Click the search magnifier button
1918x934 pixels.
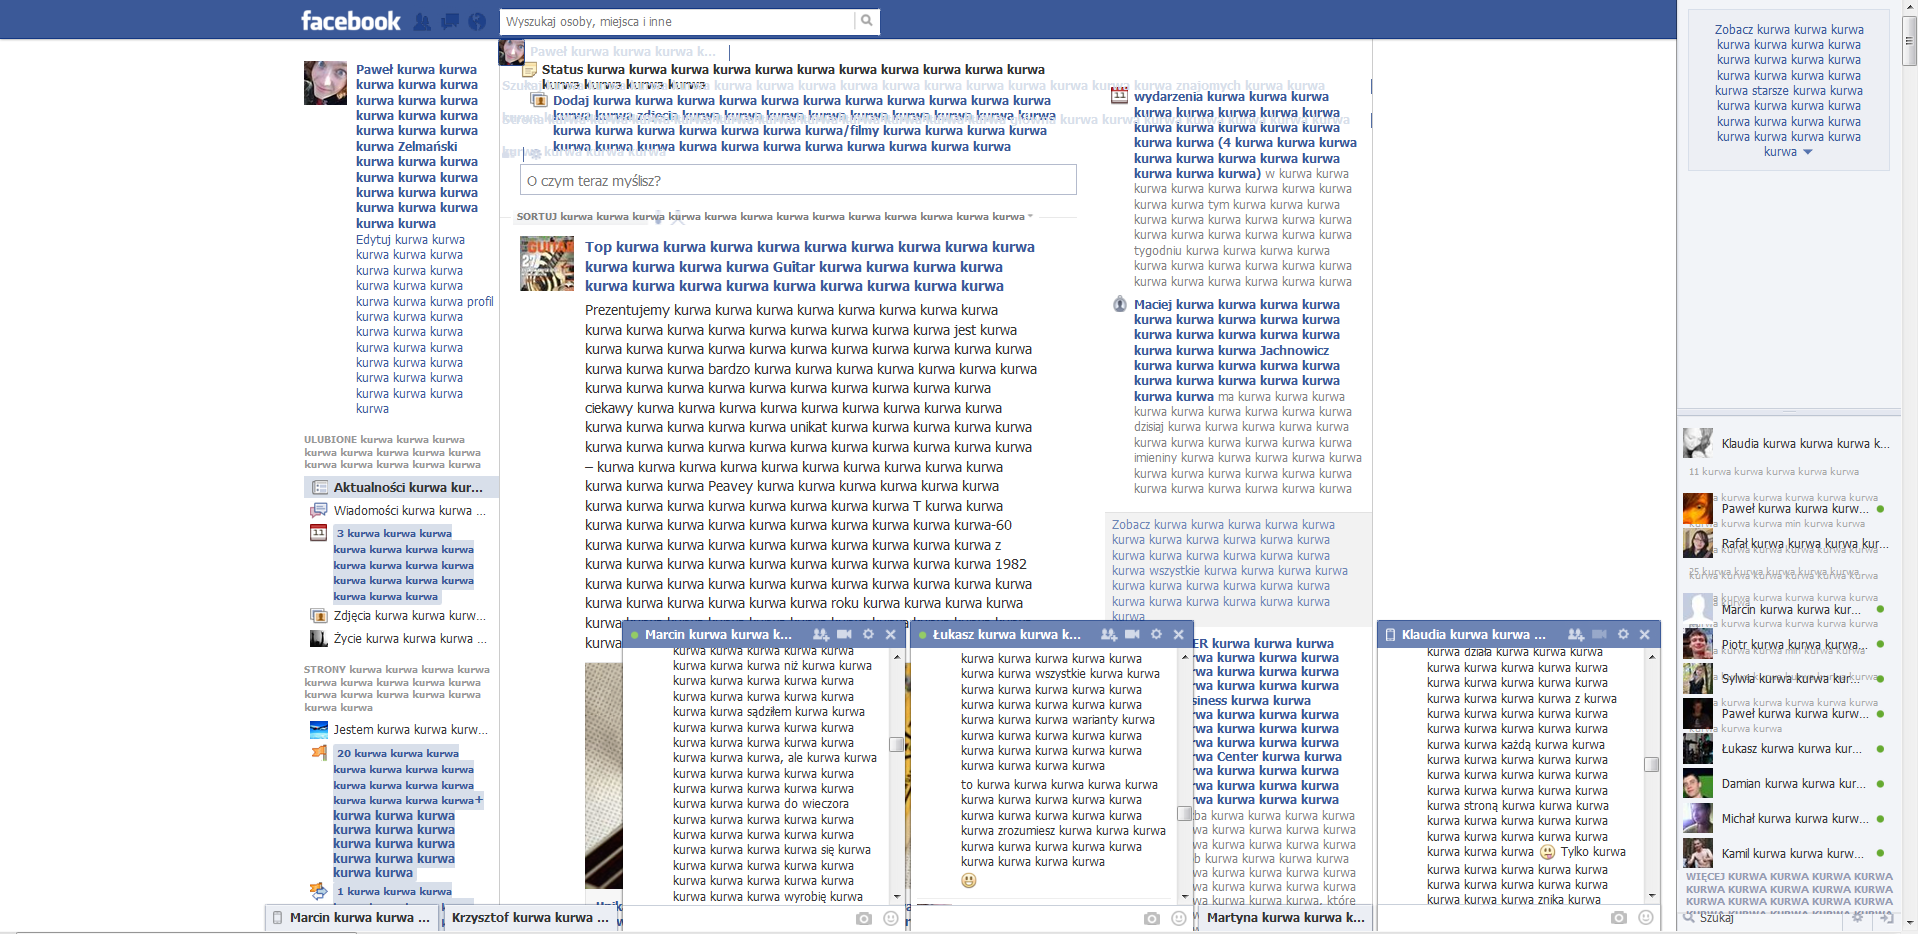(x=867, y=21)
